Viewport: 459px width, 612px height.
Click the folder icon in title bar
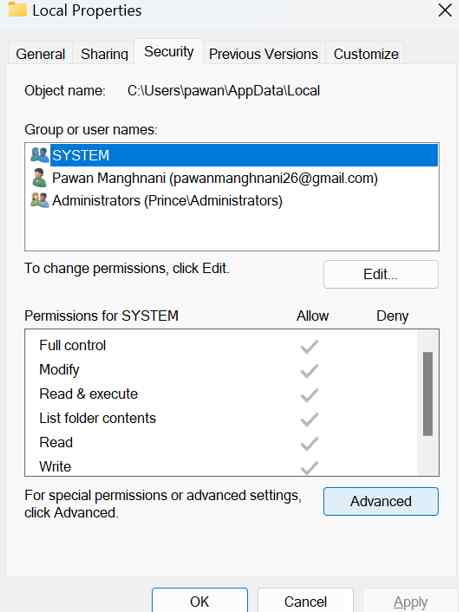click(18, 10)
